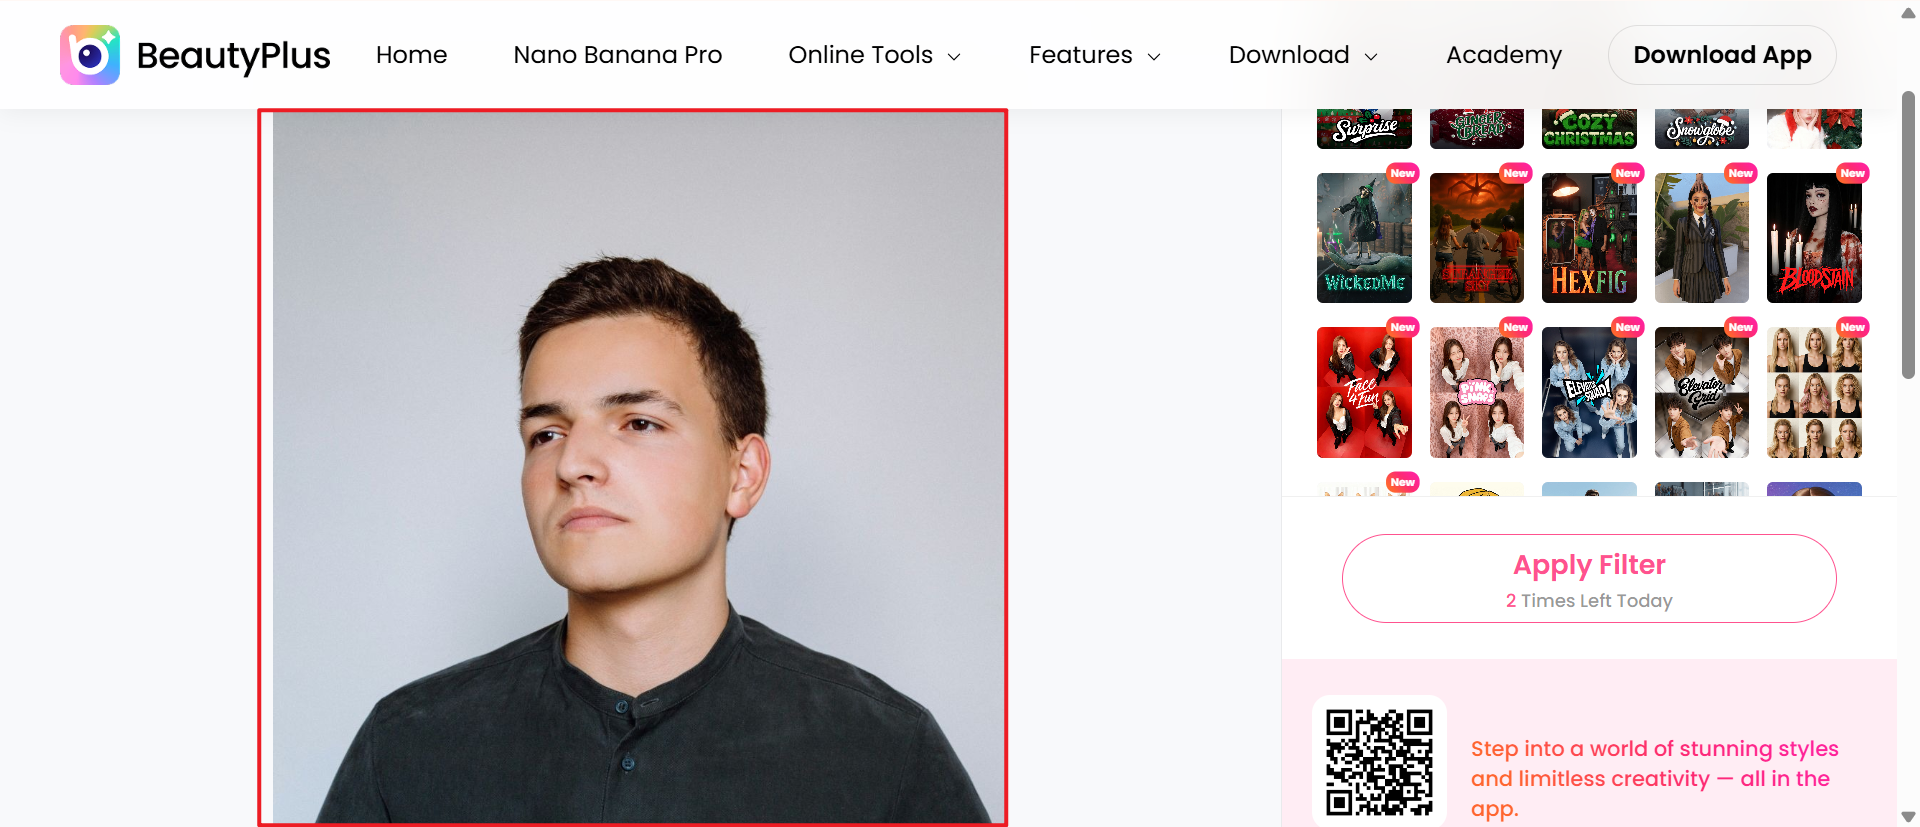Click the Download App button
The width and height of the screenshot is (1920, 827).
[1721, 55]
